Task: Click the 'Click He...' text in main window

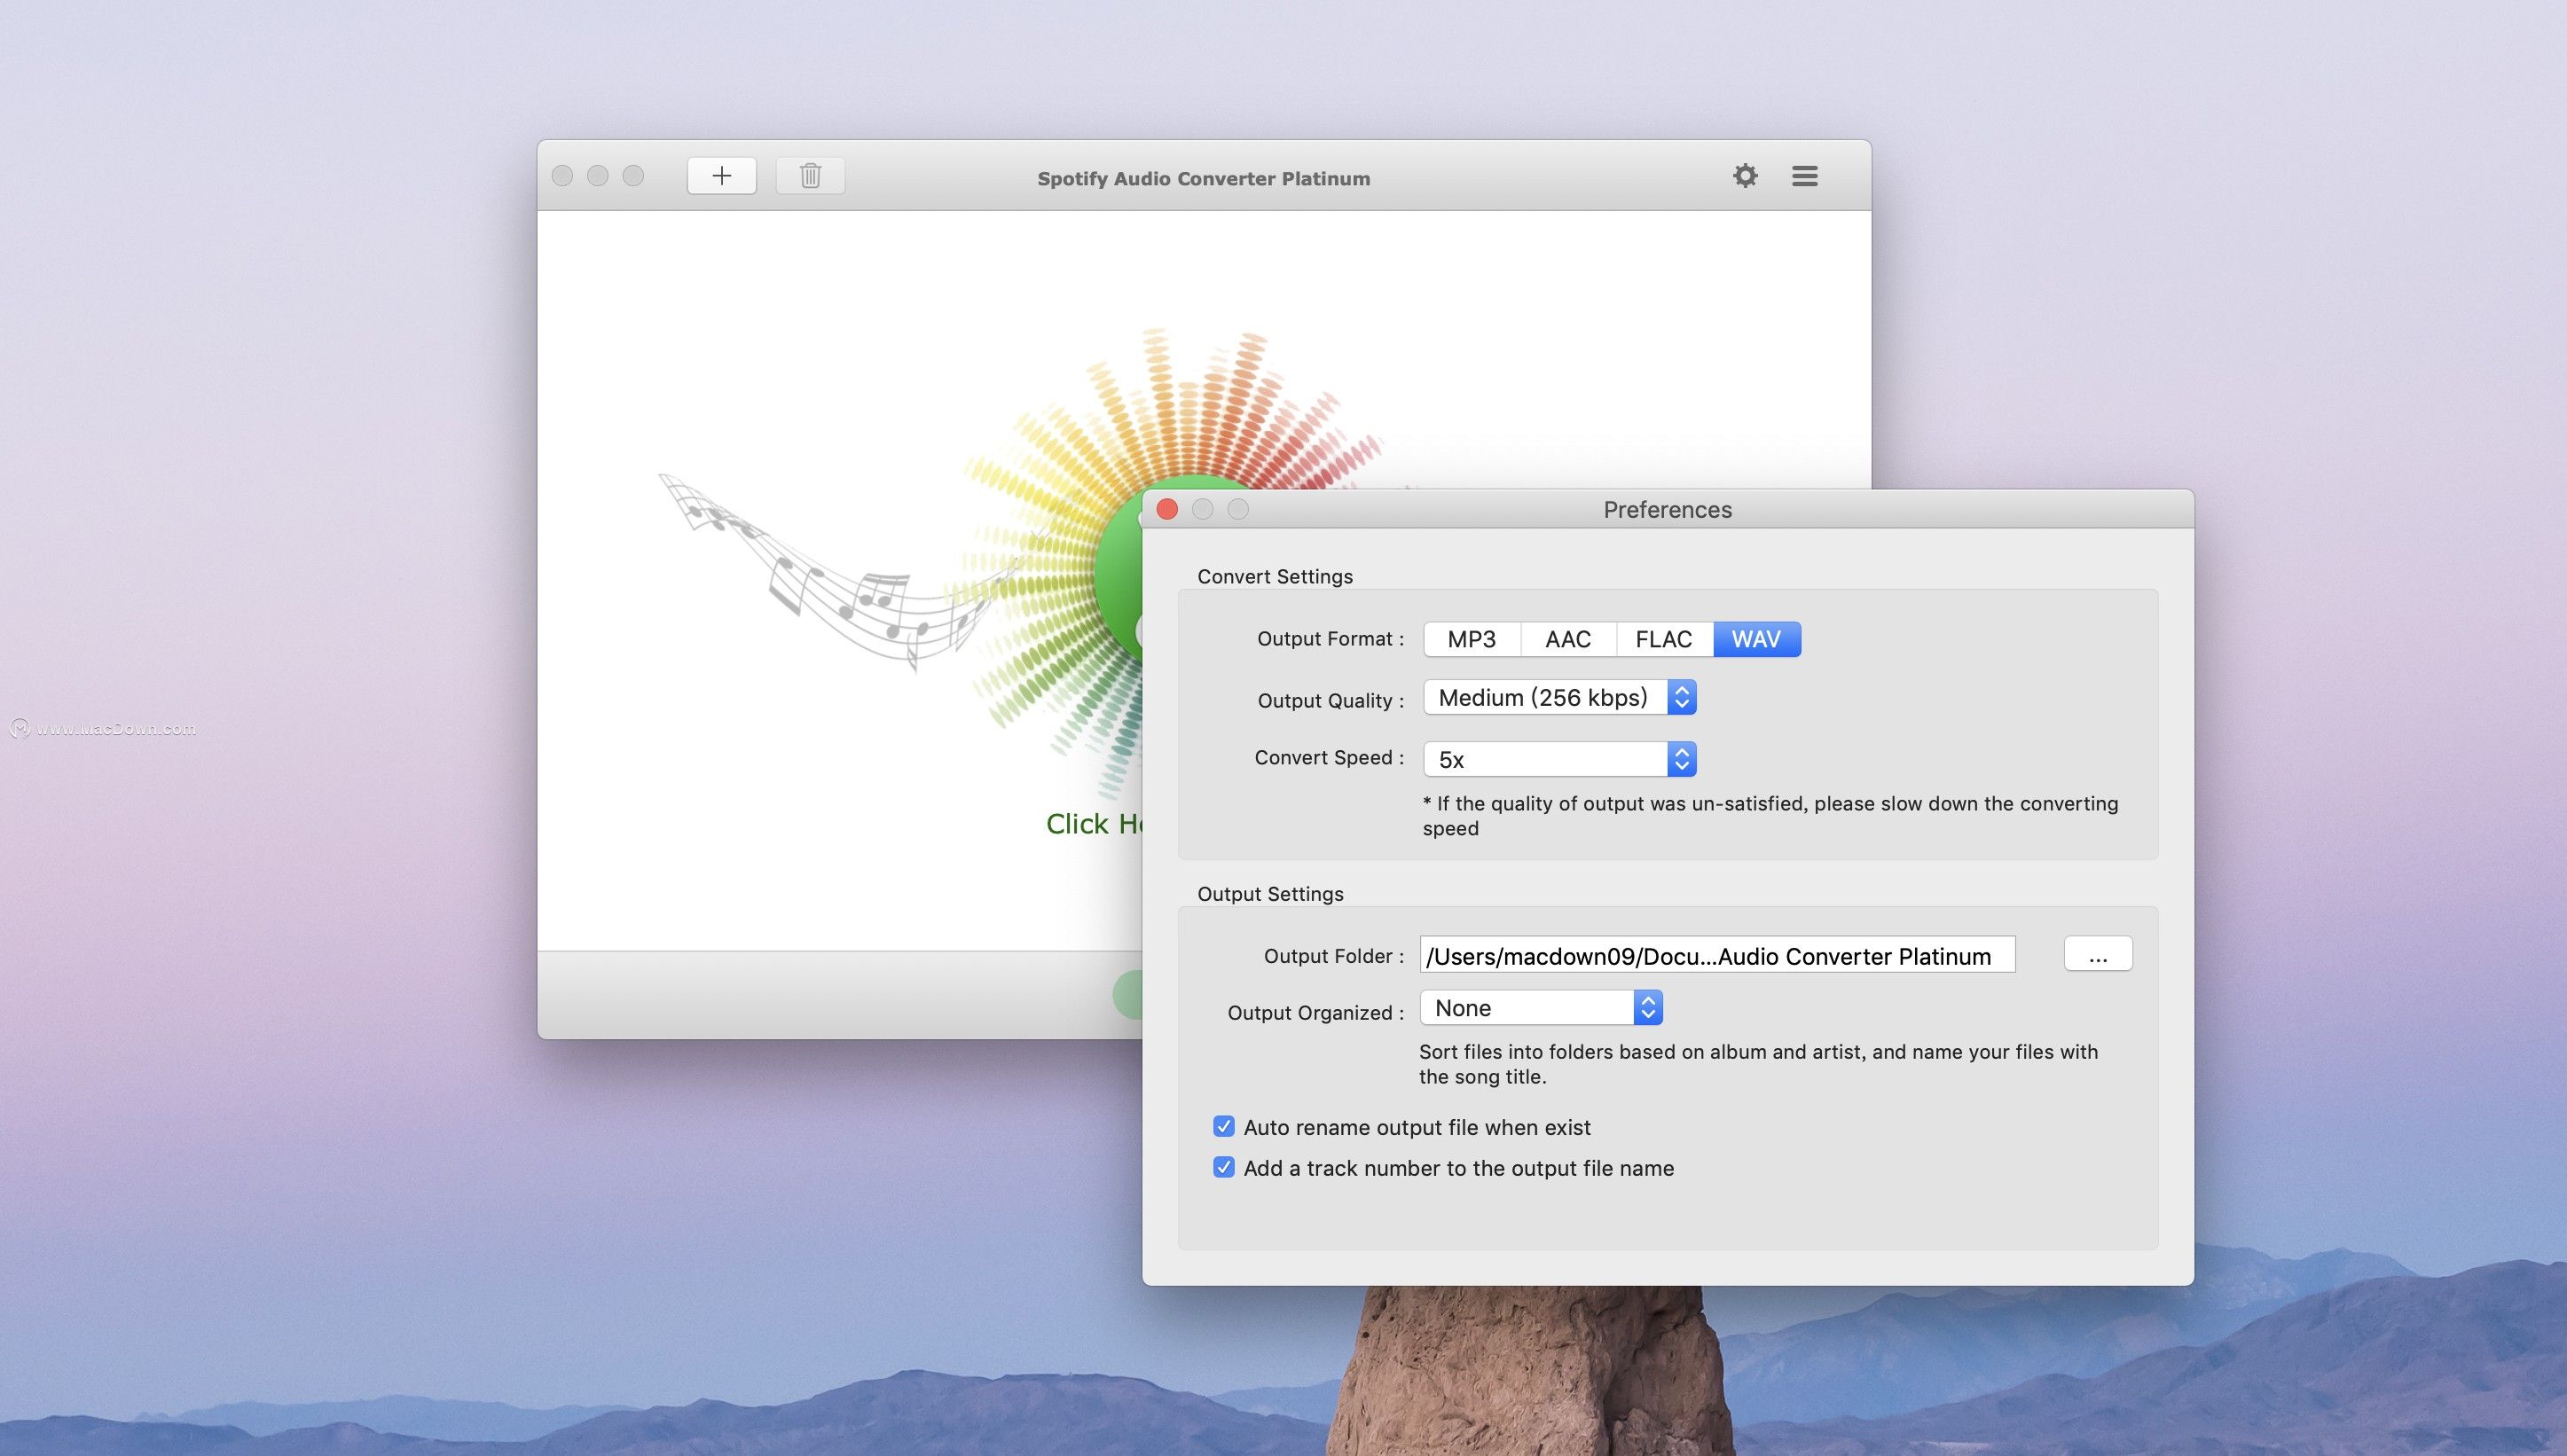Action: tap(1094, 823)
